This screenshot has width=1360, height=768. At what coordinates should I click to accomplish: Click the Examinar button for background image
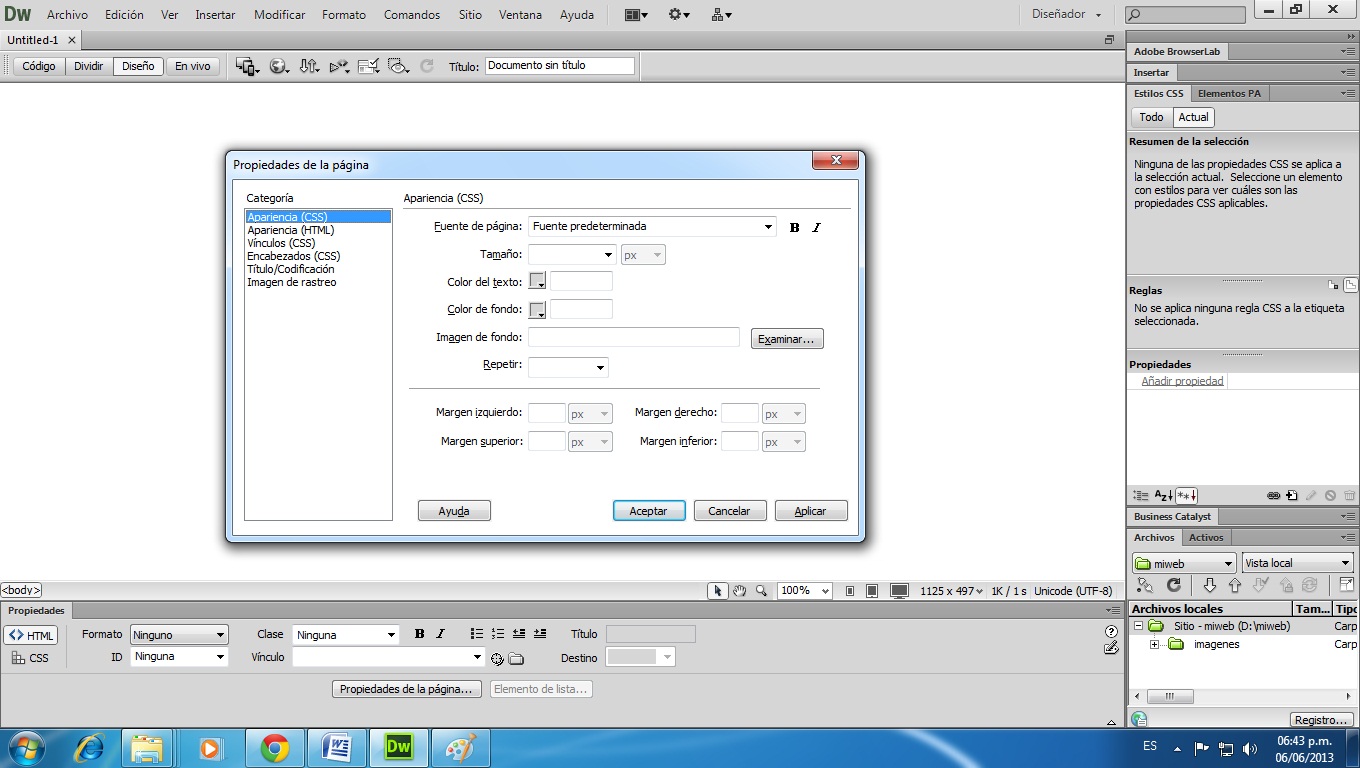pyautogui.click(x=786, y=338)
